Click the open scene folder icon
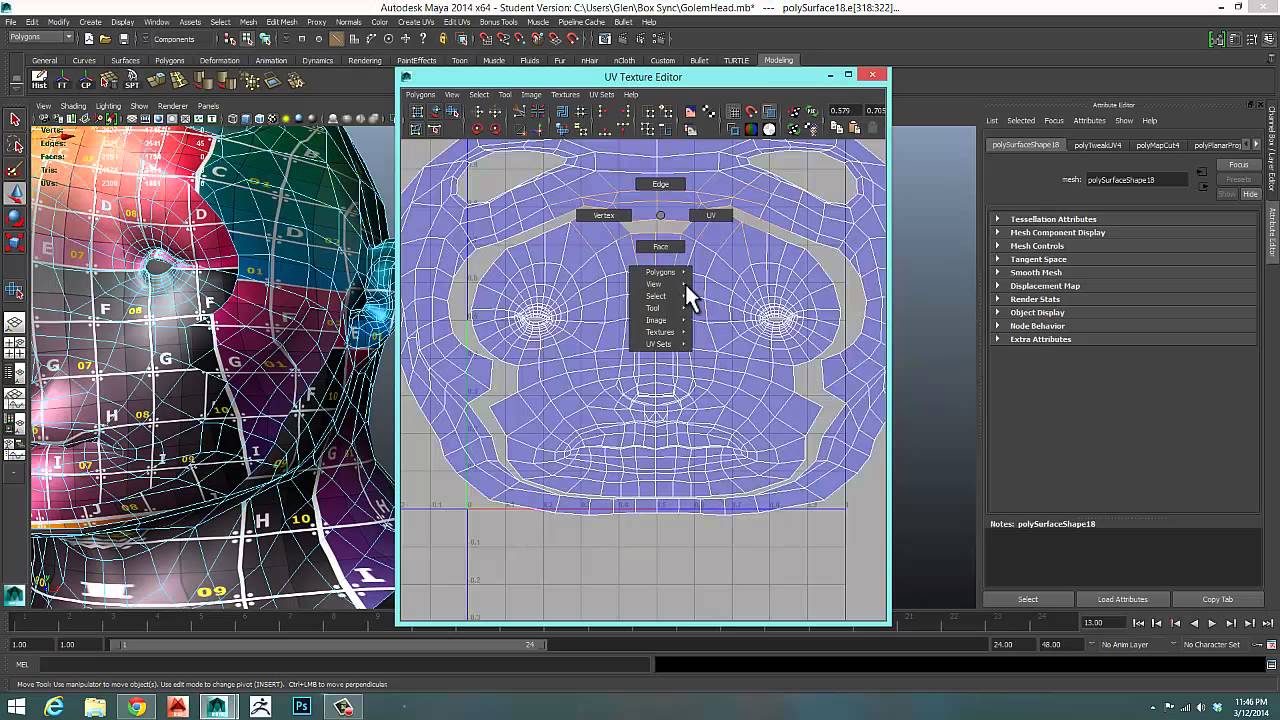Image resolution: width=1280 pixels, height=720 pixels. coord(106,39)
